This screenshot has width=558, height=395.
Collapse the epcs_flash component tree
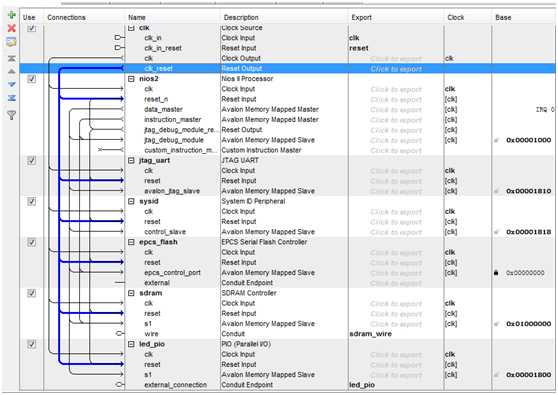[x=131, y=242]
